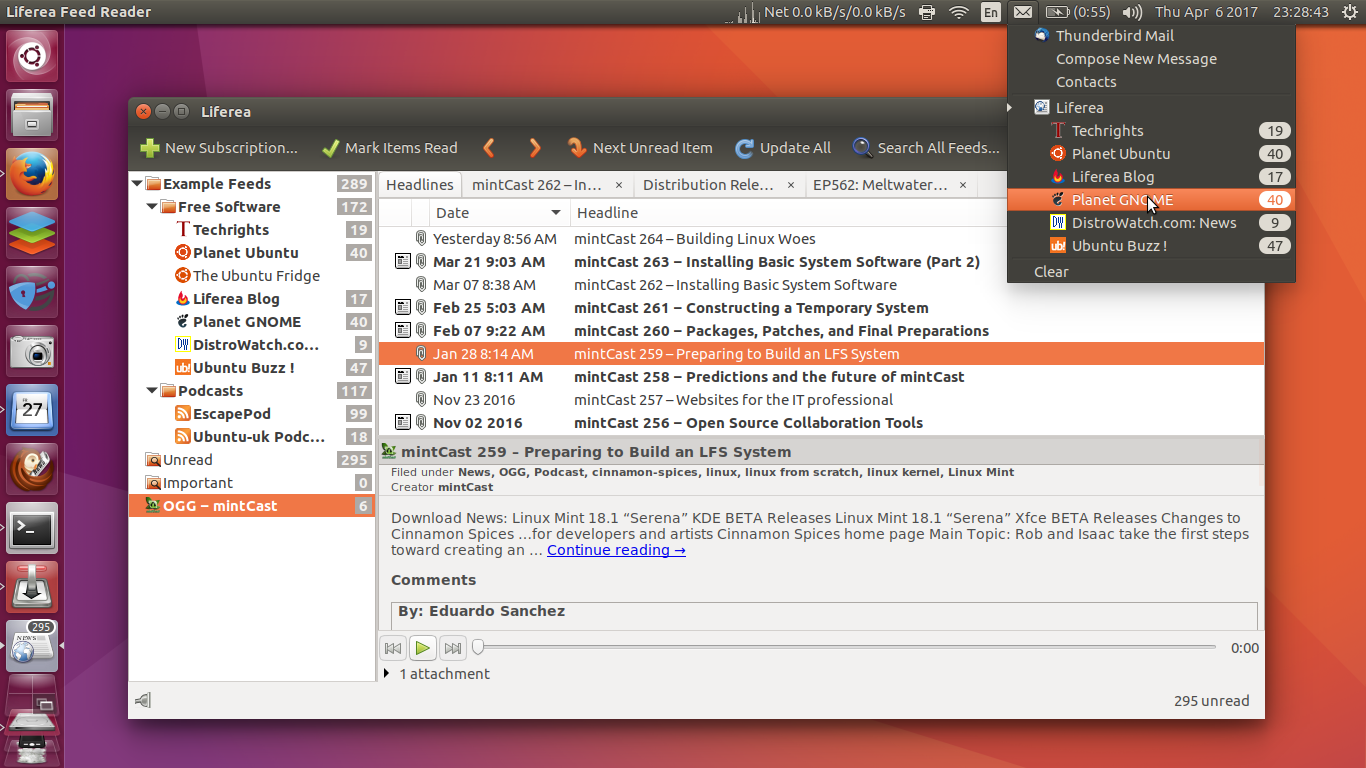The width and height of the screenshot is (1366, 768).
Task: Click Clear in the messaging menu
Action: tap(1051, 272)
